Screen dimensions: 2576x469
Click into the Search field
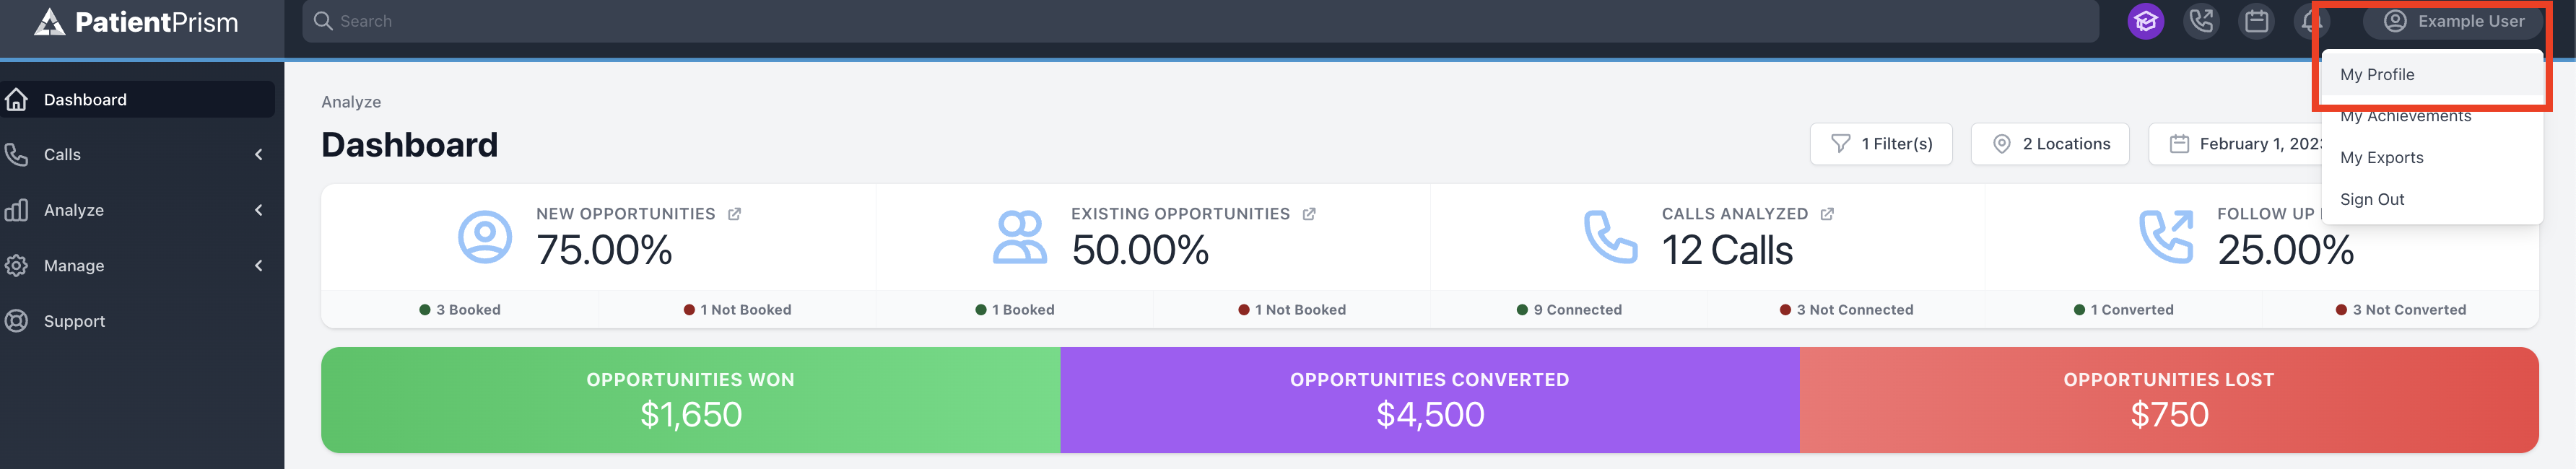(1200, 21)
